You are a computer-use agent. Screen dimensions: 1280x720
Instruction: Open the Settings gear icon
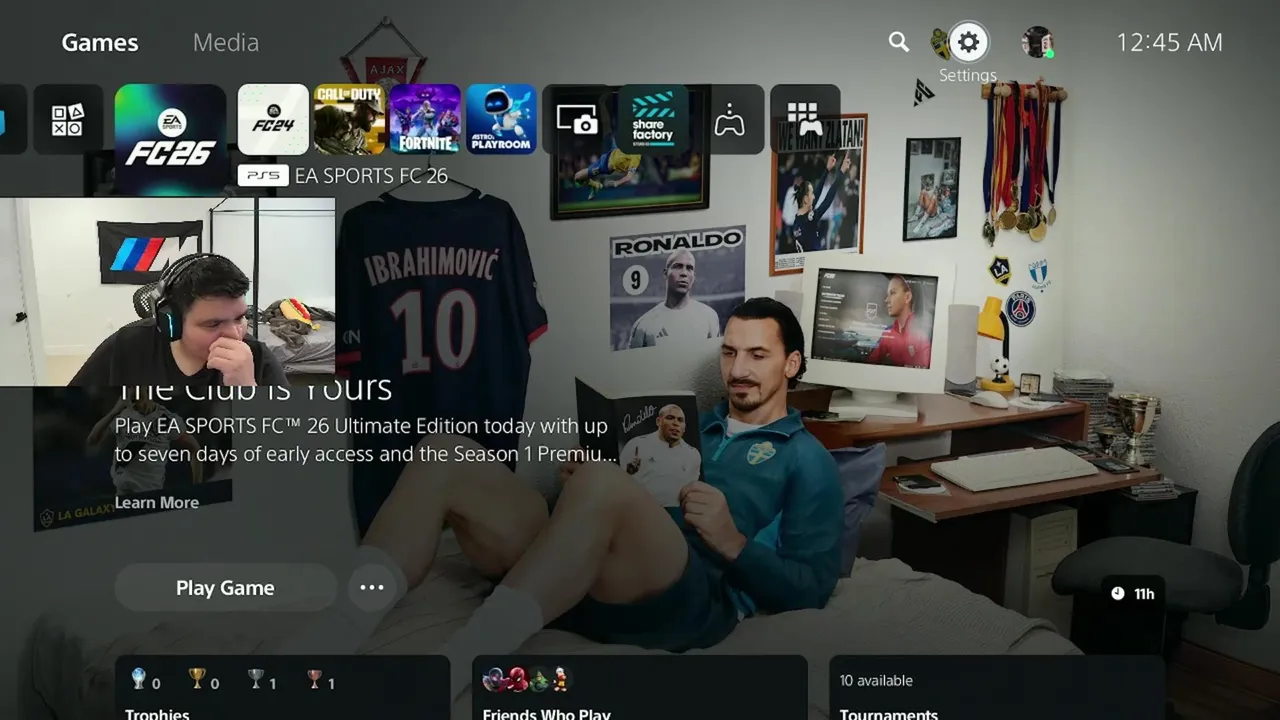point(968,42)
